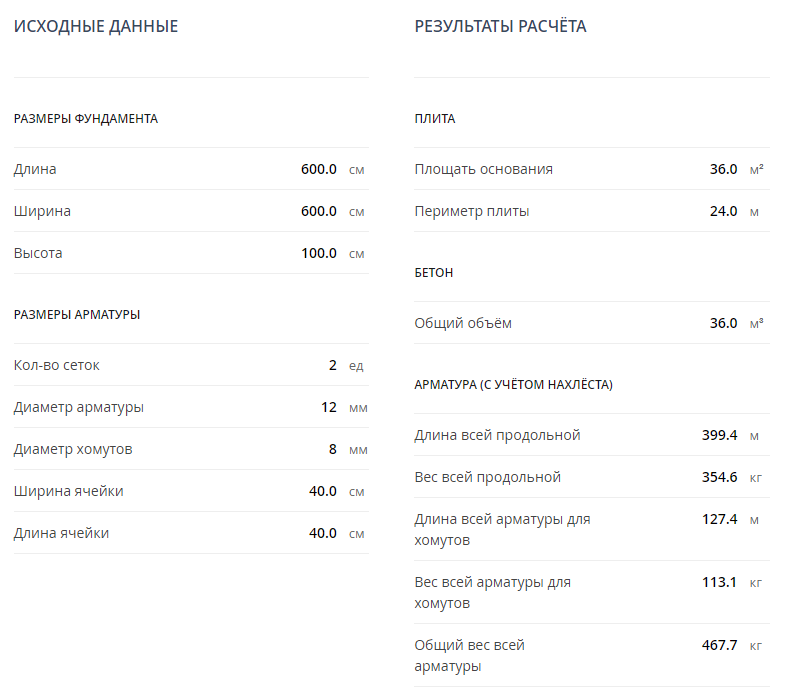Click the Длина ячейки input field

click(322, 533)
